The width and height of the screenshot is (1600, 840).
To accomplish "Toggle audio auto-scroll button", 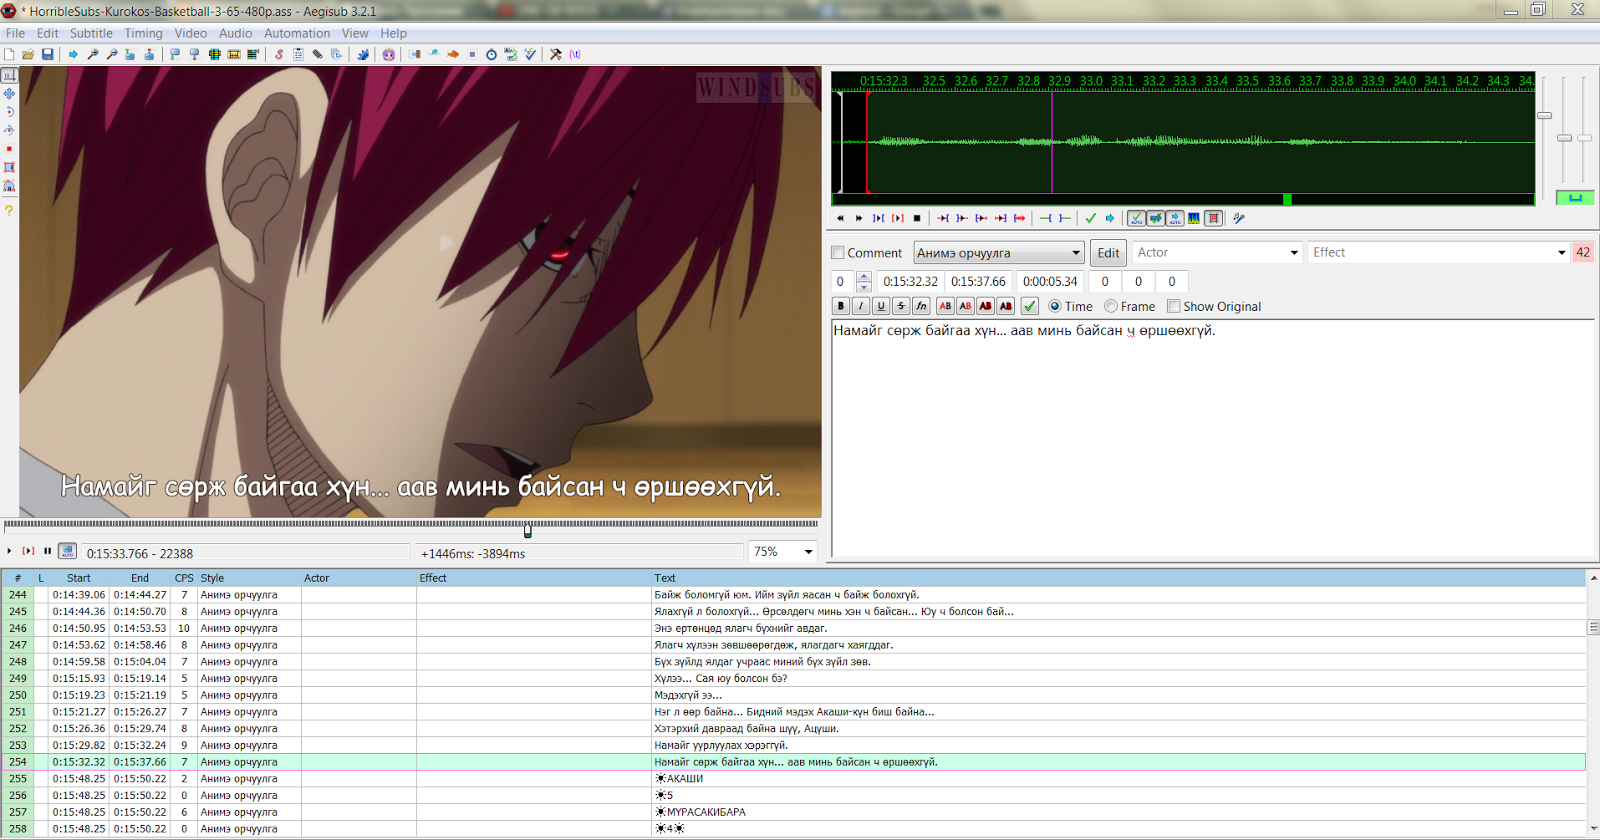I will pyautogui.click(x=1175, y=218).
